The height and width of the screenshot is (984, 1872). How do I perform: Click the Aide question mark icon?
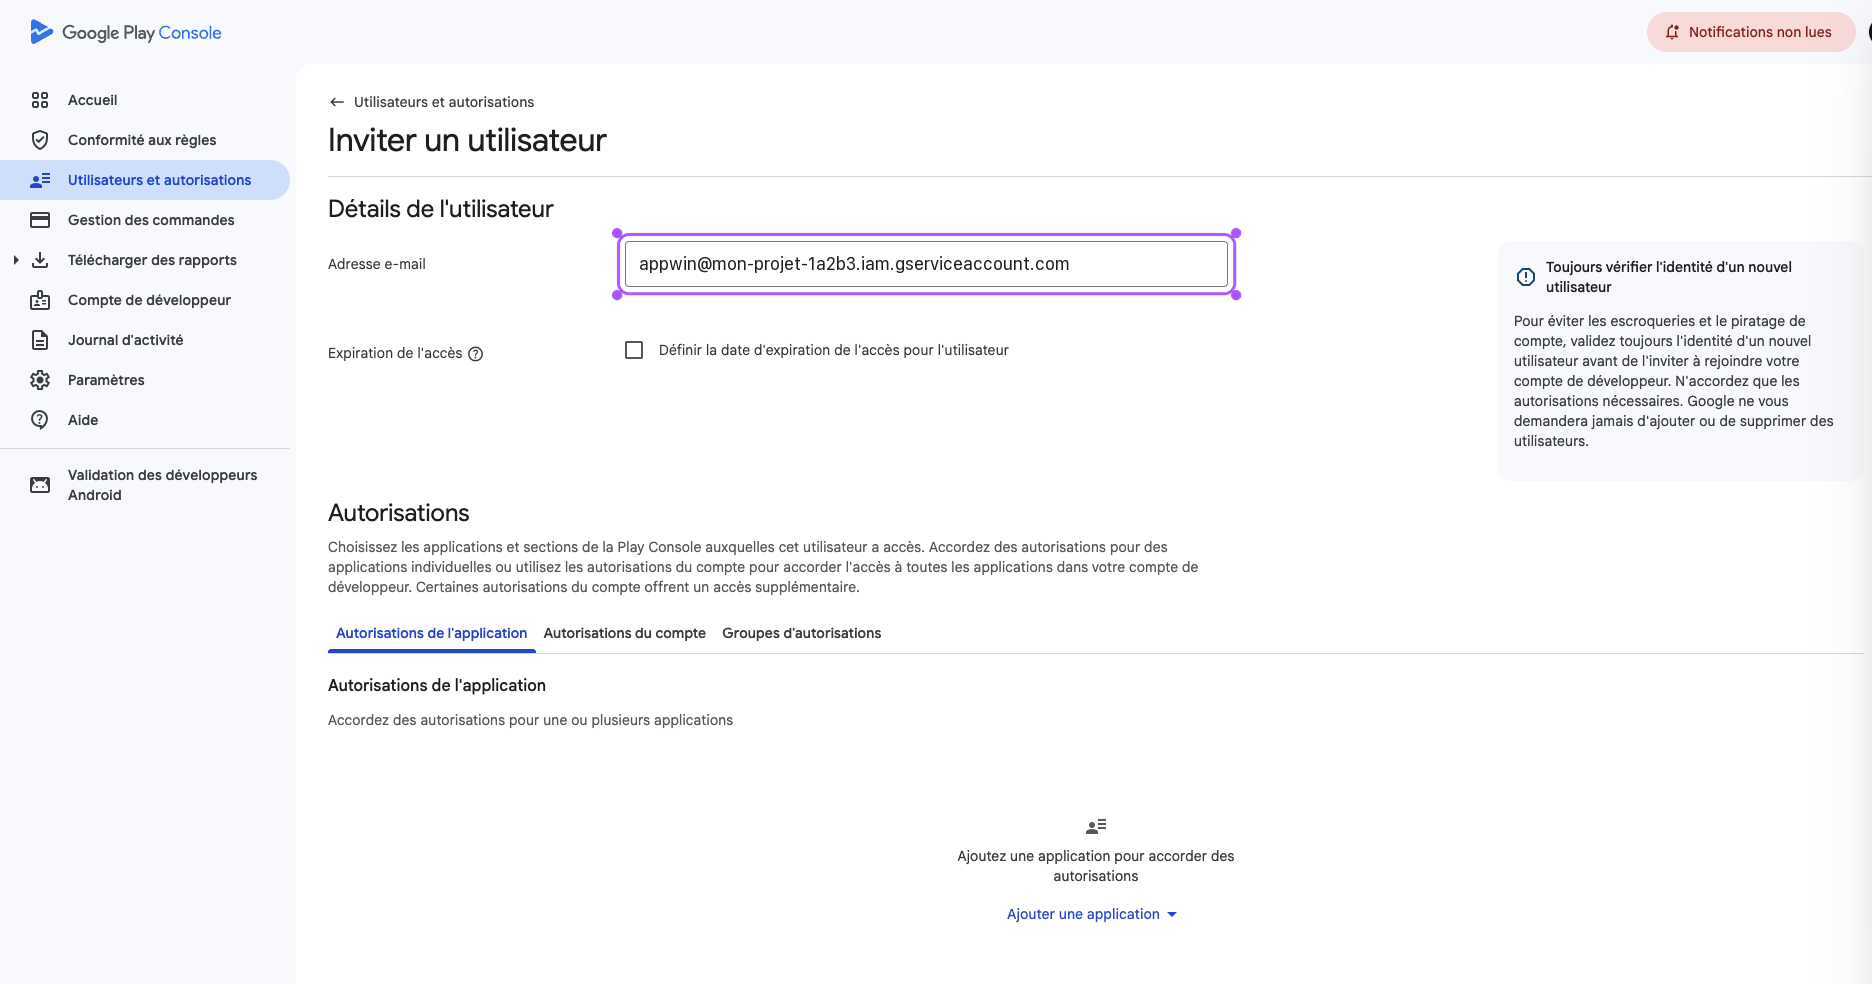coord(40,420)
